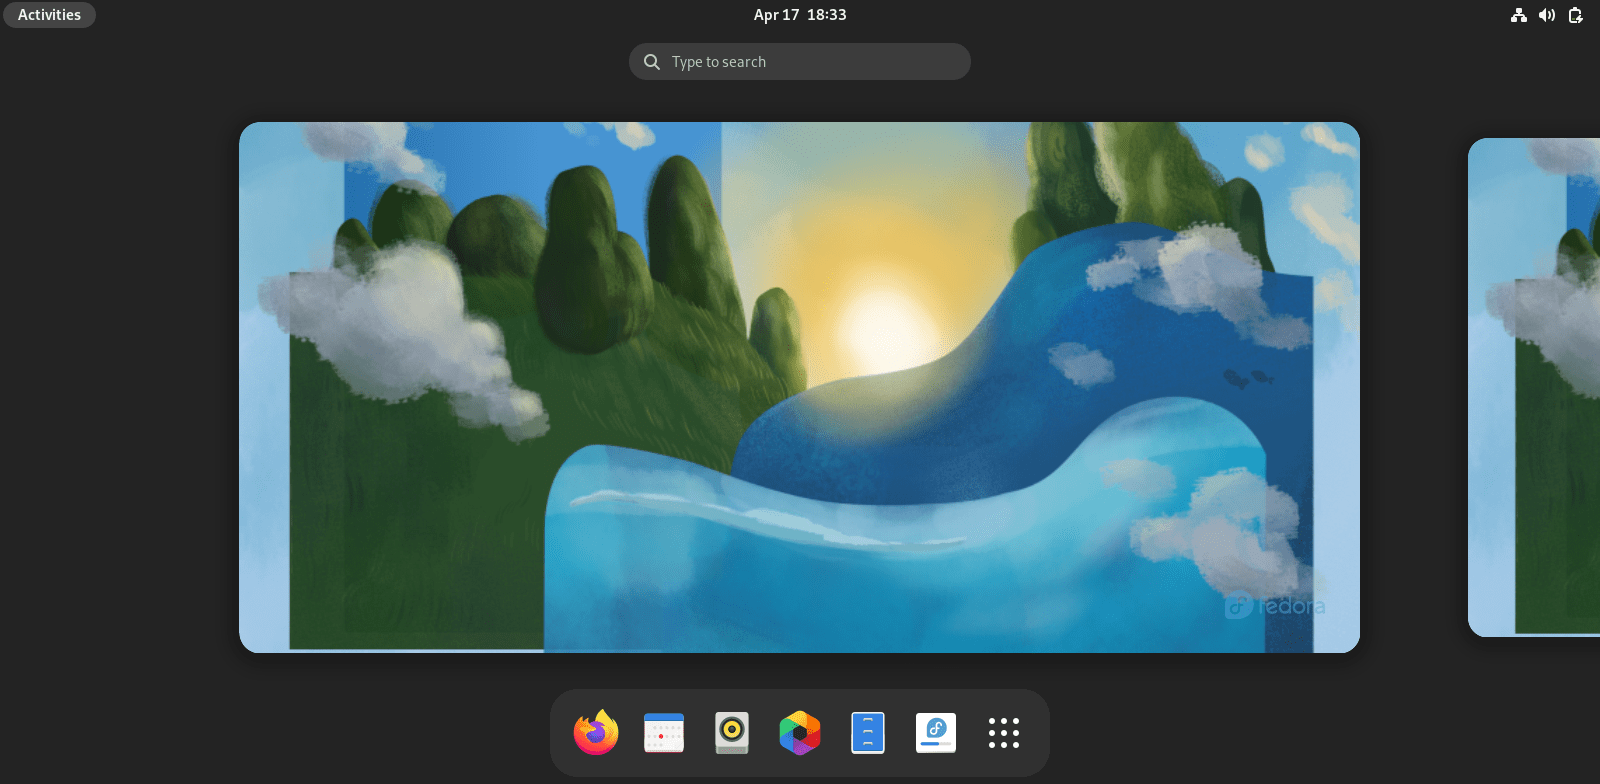Click the Activities button
This screenshot has width=1600, height=784.
49,15
